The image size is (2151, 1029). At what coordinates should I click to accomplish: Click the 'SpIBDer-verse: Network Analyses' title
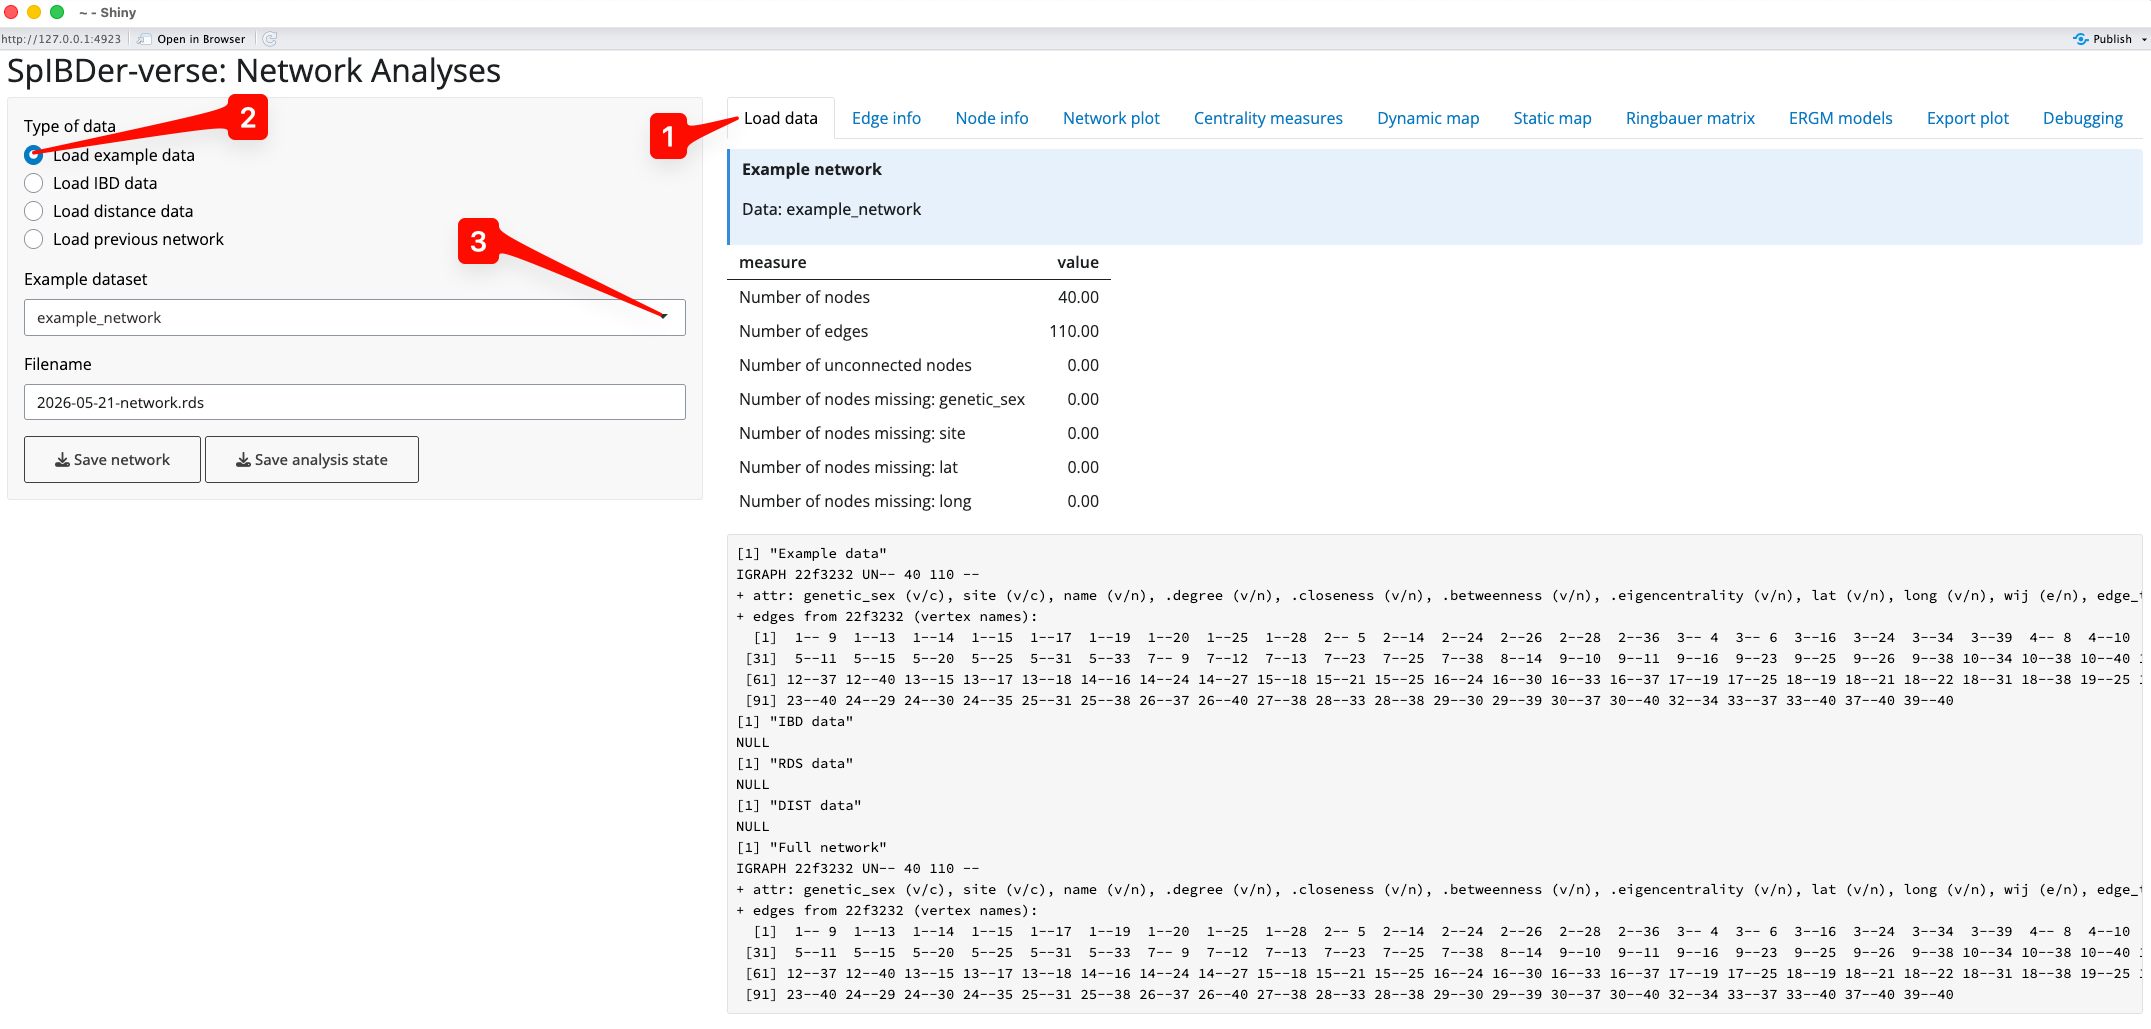click(254, 71)
